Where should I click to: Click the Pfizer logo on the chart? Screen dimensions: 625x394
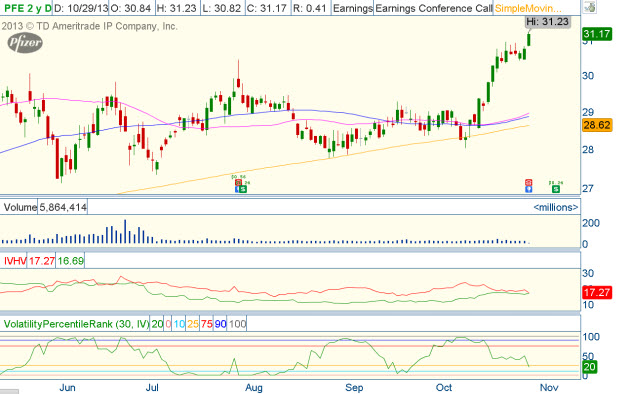[25, 43]
